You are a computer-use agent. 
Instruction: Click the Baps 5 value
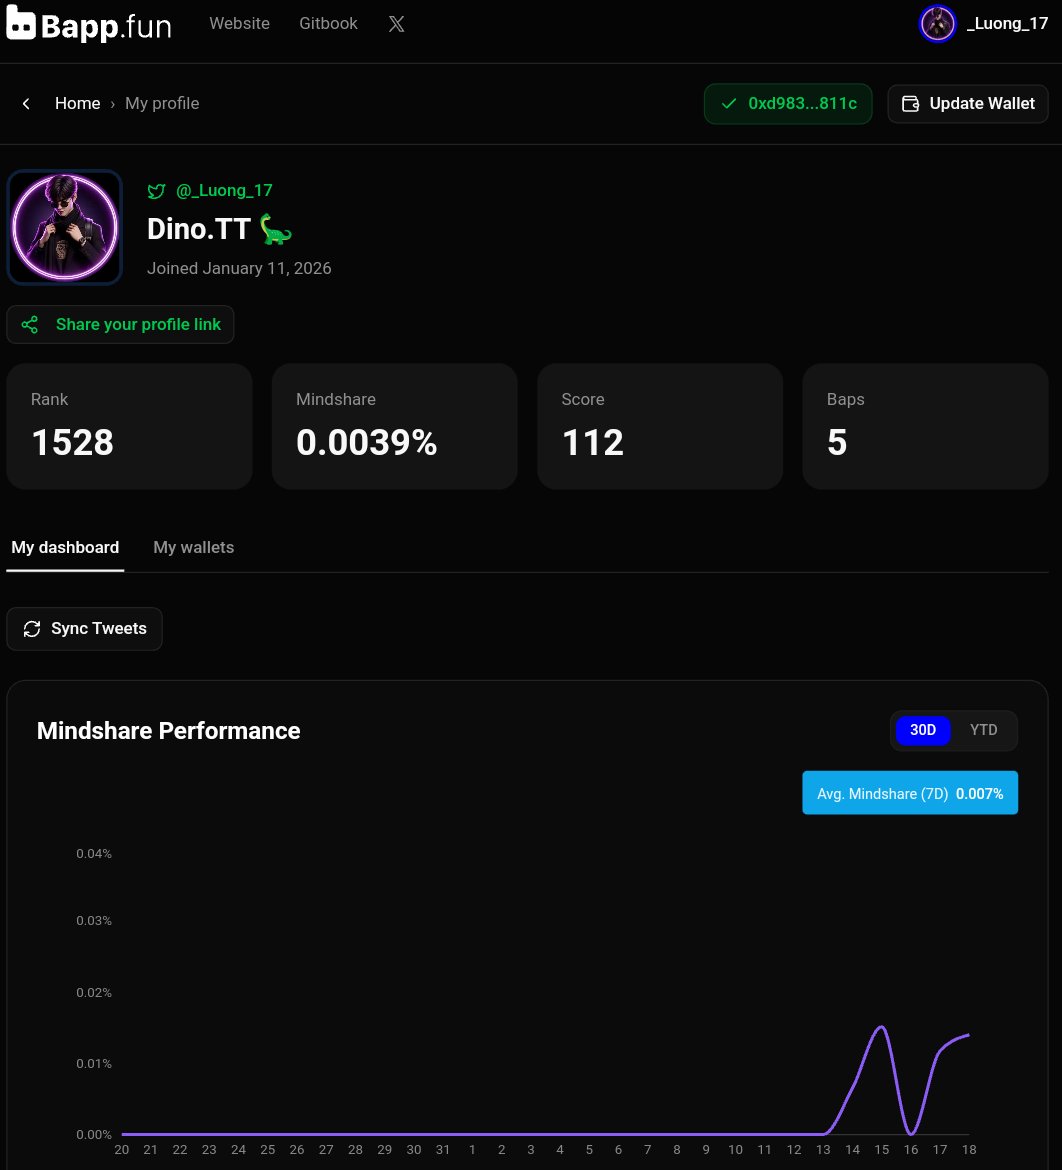(837, 442)
